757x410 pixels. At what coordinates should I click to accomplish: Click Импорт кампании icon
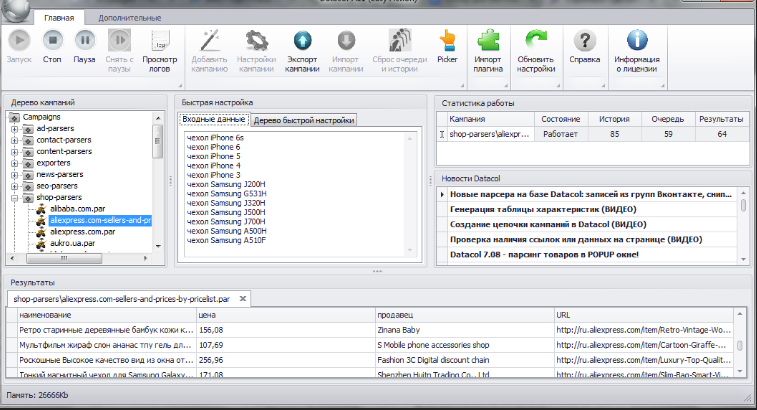(346, 41)
